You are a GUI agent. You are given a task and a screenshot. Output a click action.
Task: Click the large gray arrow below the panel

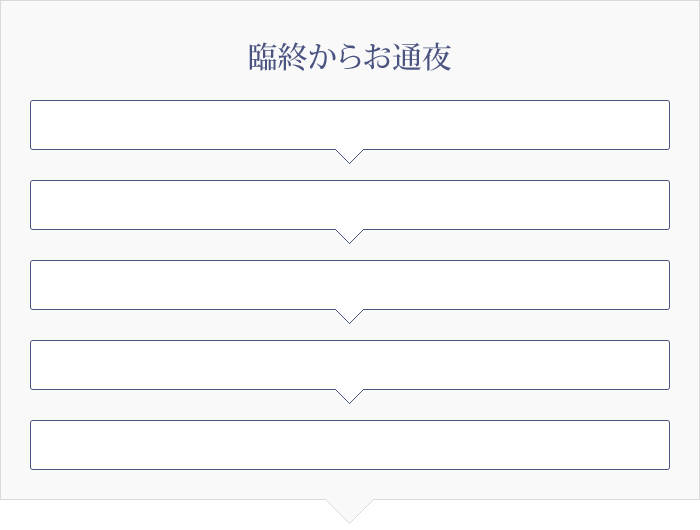pos(350,511)
